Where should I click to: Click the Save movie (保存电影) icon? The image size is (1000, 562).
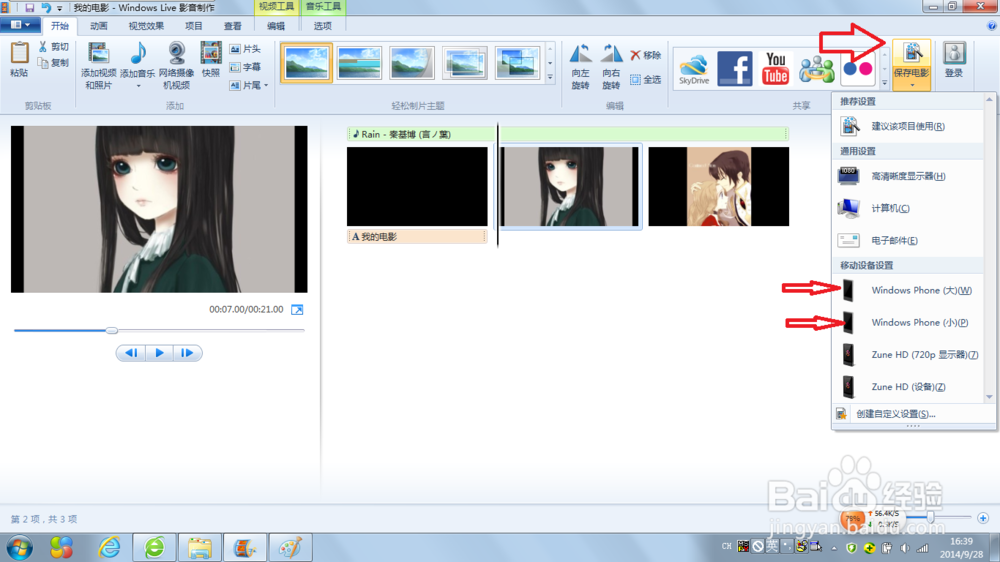[912, 54]
